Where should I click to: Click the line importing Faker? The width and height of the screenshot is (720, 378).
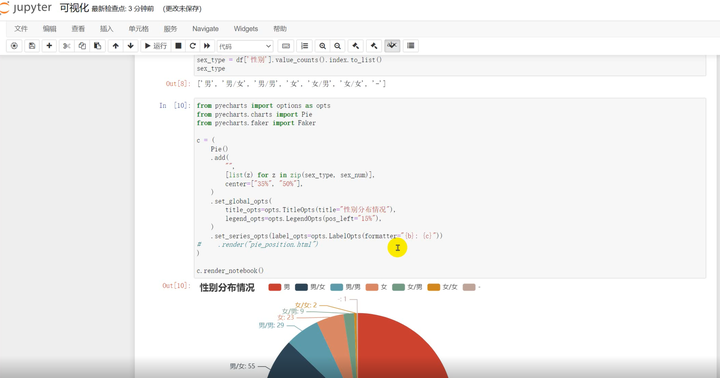(256, 123)
